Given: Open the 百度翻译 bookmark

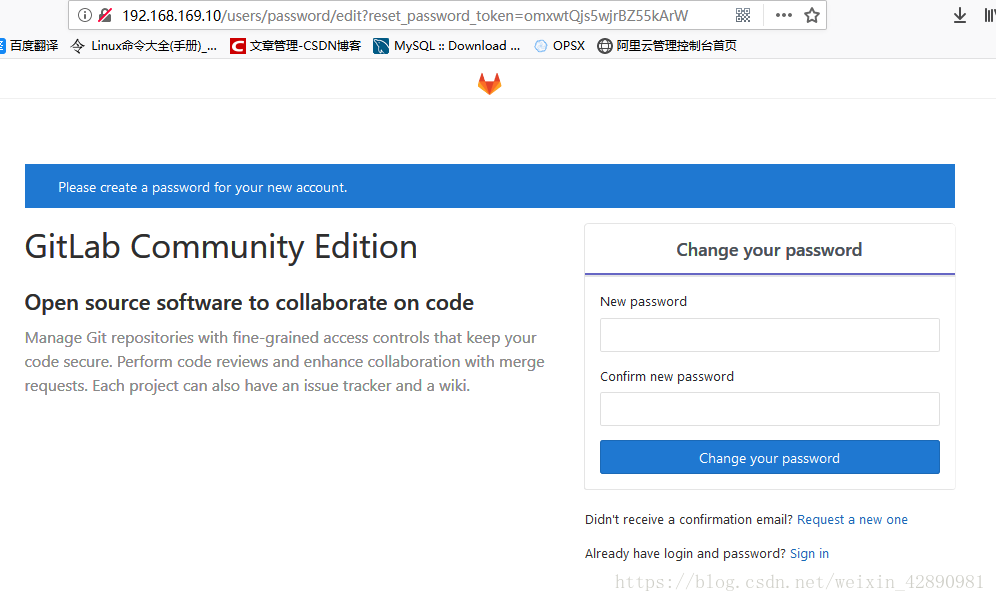Looking at the screenshot, I should click(29, 46).
